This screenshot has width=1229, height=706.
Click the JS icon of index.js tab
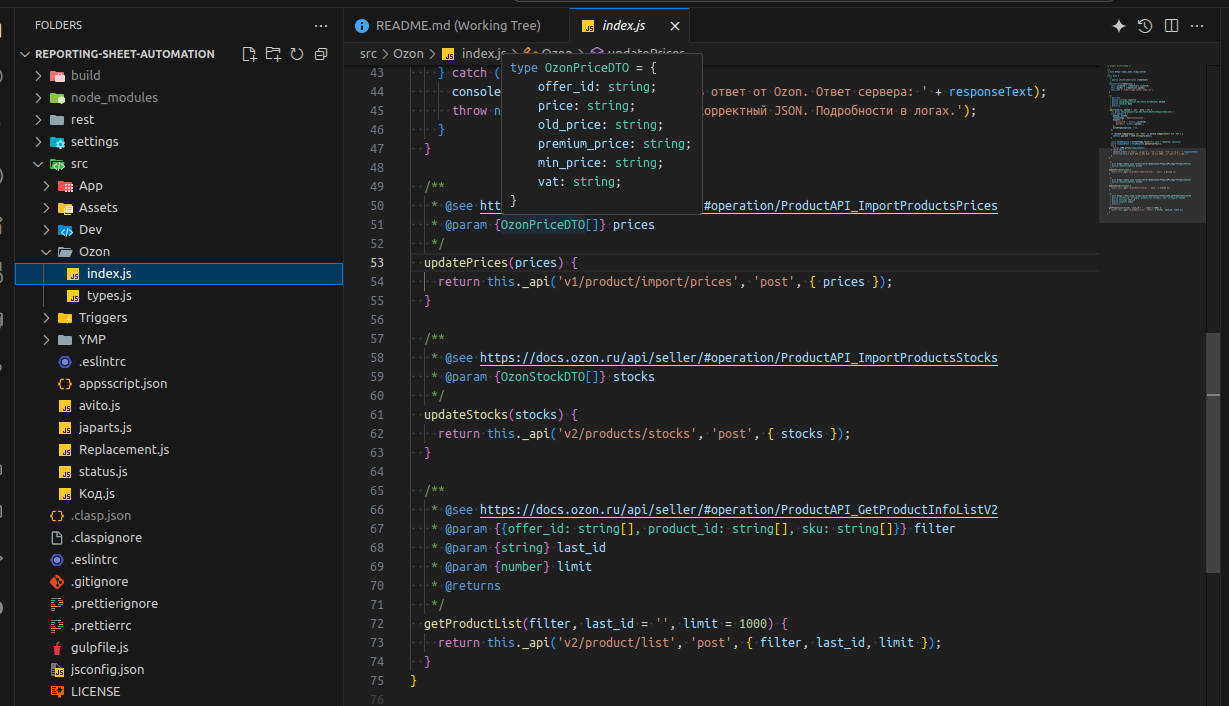tap(588, 26)
